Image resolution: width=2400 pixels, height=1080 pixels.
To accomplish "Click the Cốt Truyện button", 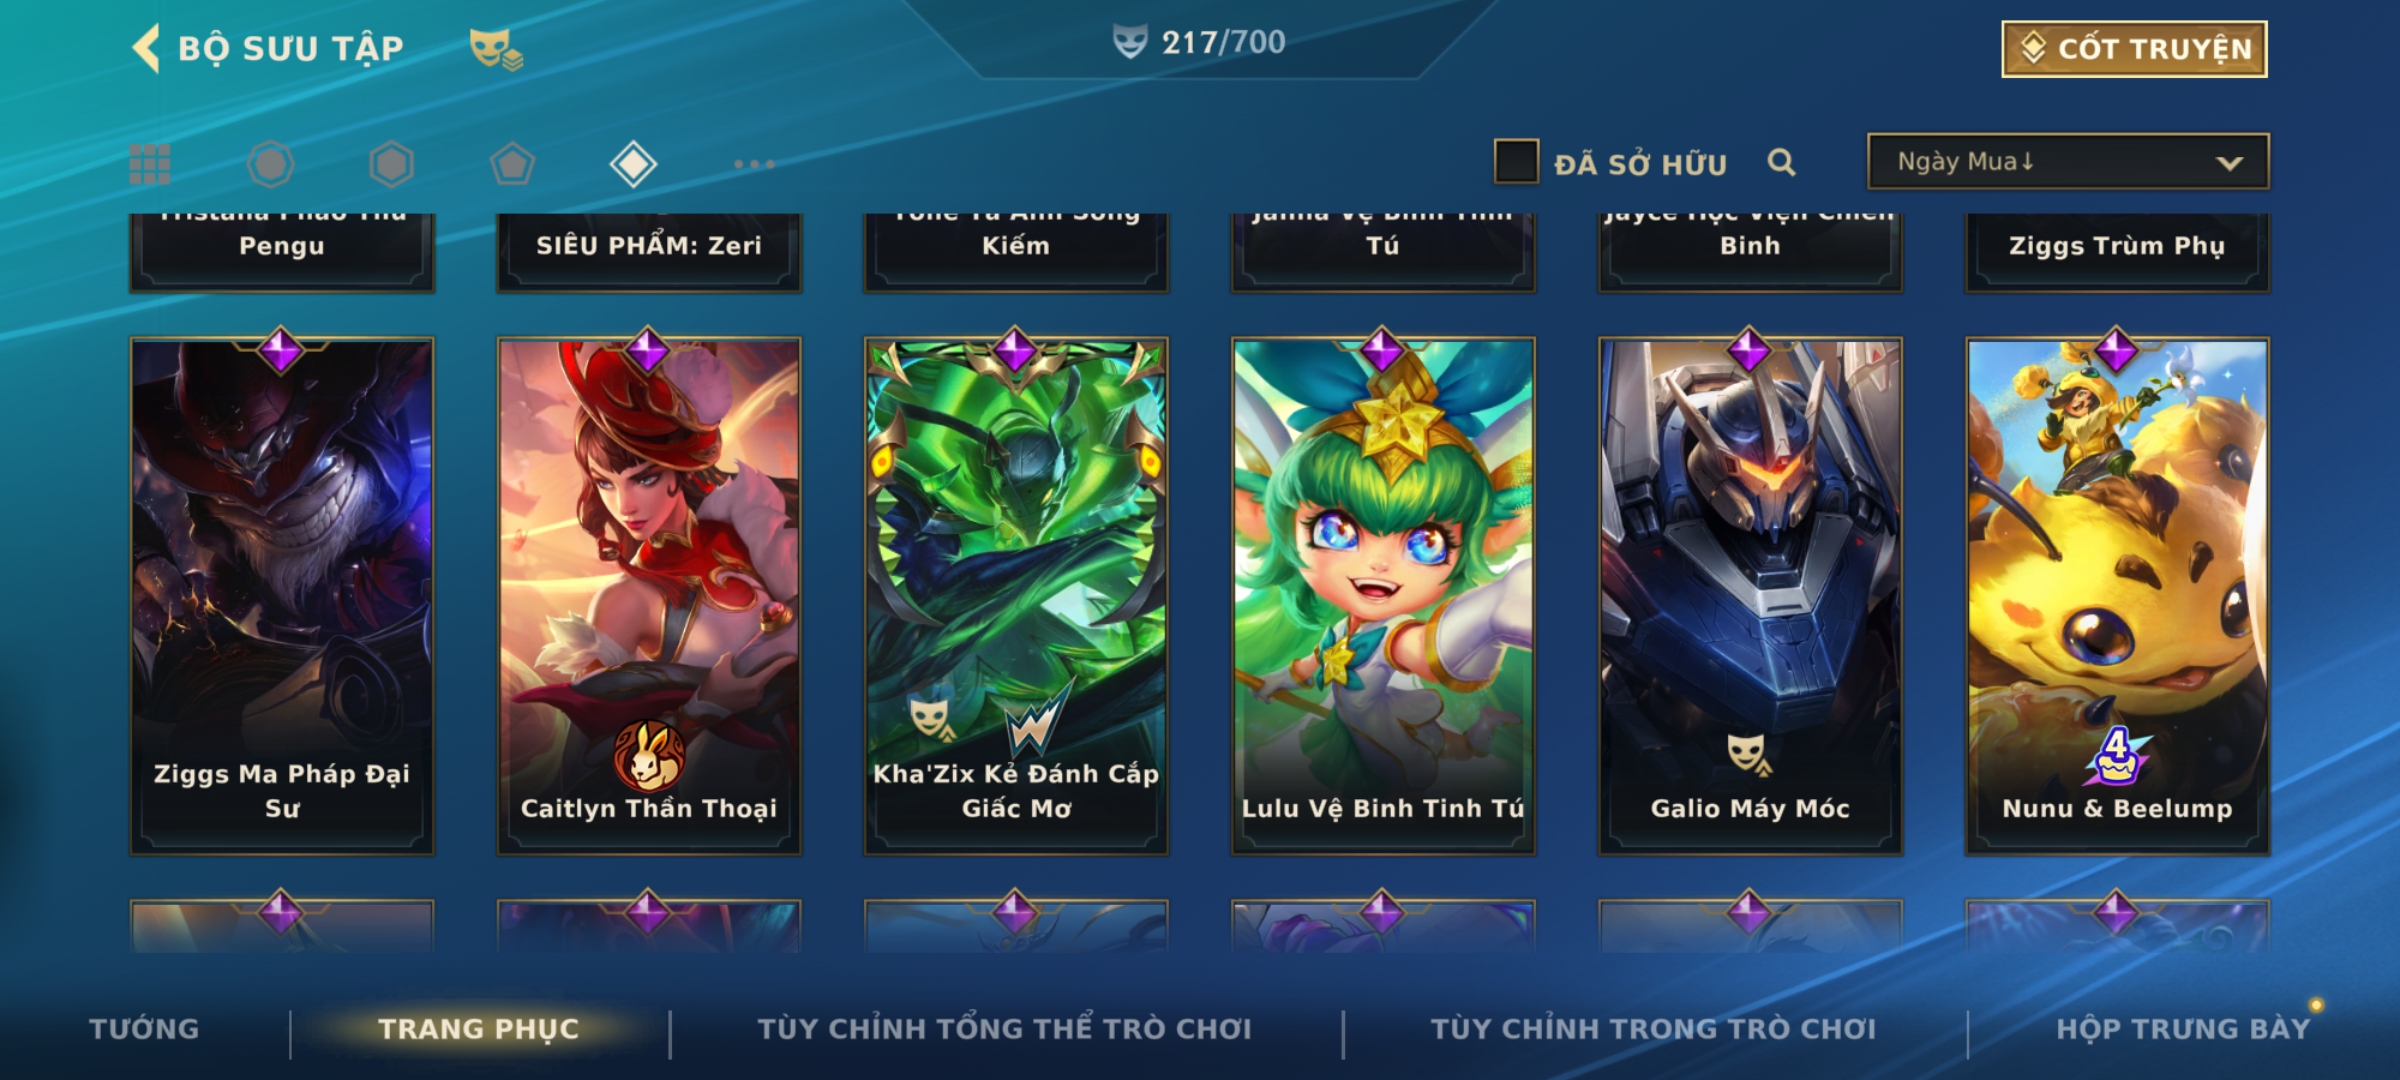I will (2134, 49).
